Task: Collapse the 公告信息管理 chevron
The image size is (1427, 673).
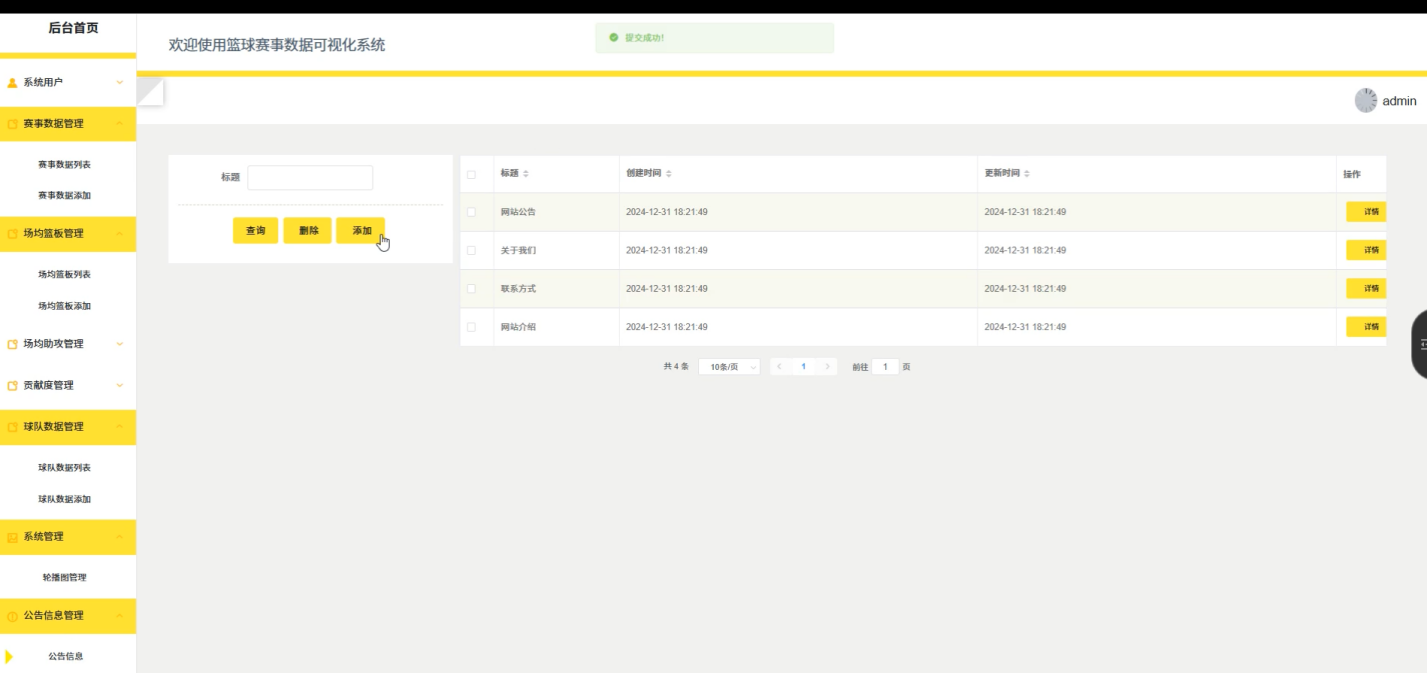Action: pyautogui.click(x=120, y=616)
